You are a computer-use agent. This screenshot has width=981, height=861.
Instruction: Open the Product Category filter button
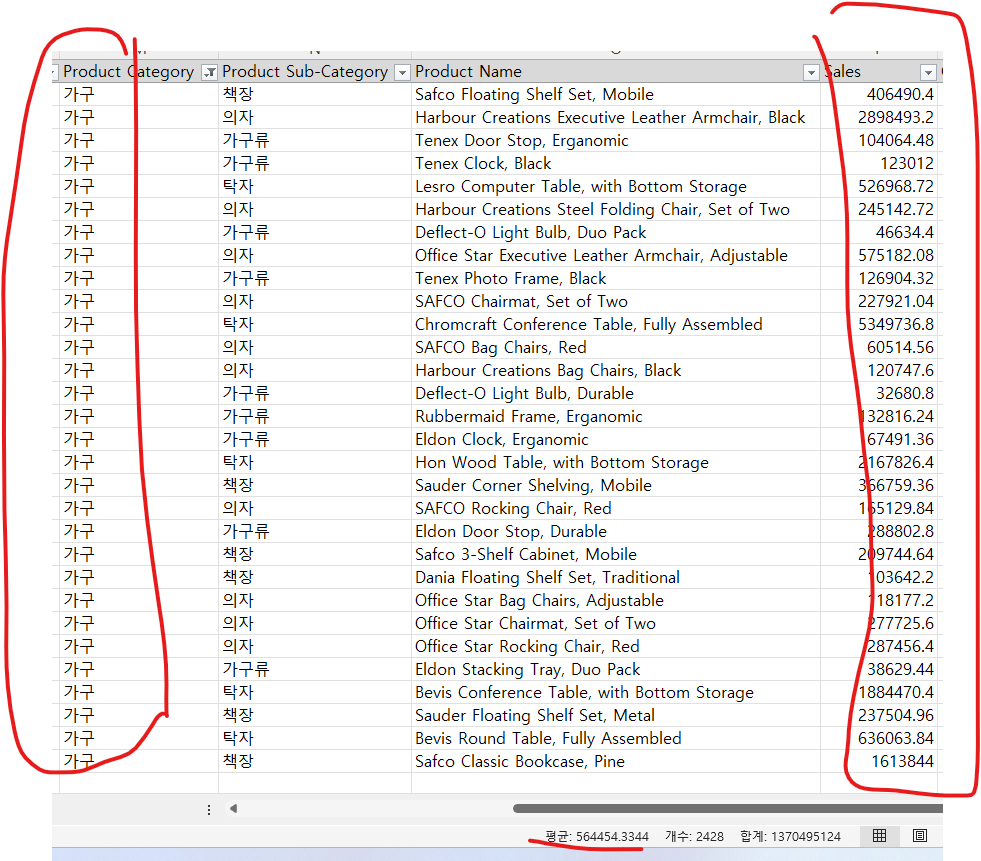210,73
